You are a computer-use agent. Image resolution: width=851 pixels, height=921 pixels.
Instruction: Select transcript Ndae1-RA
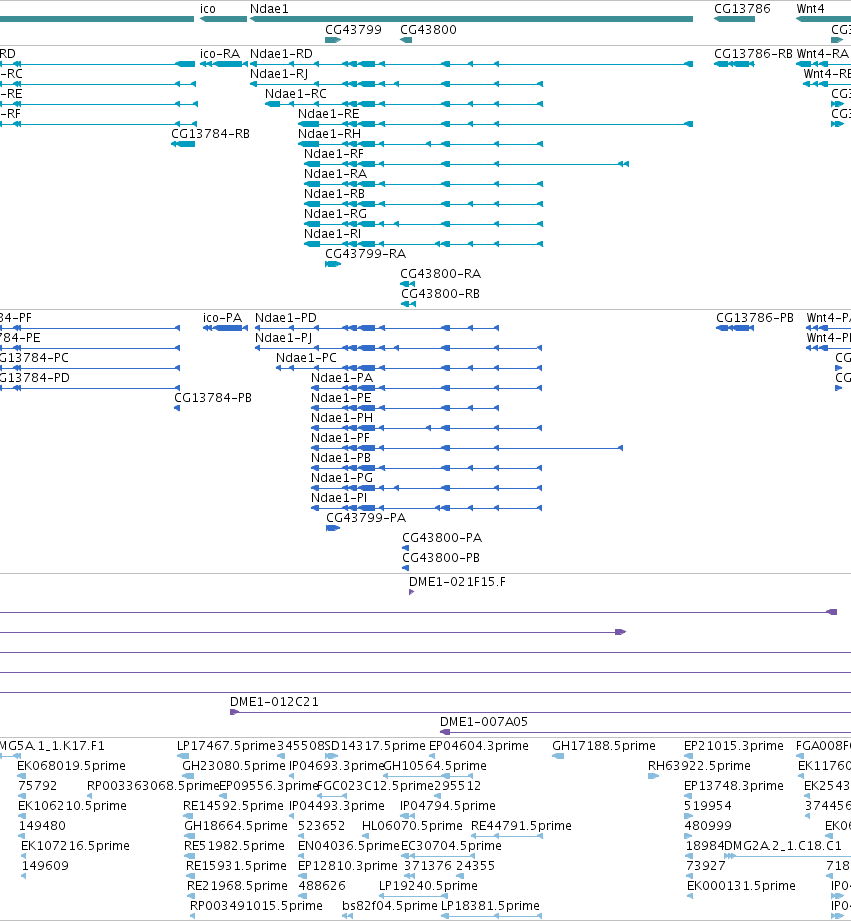[x=335, y=173]
